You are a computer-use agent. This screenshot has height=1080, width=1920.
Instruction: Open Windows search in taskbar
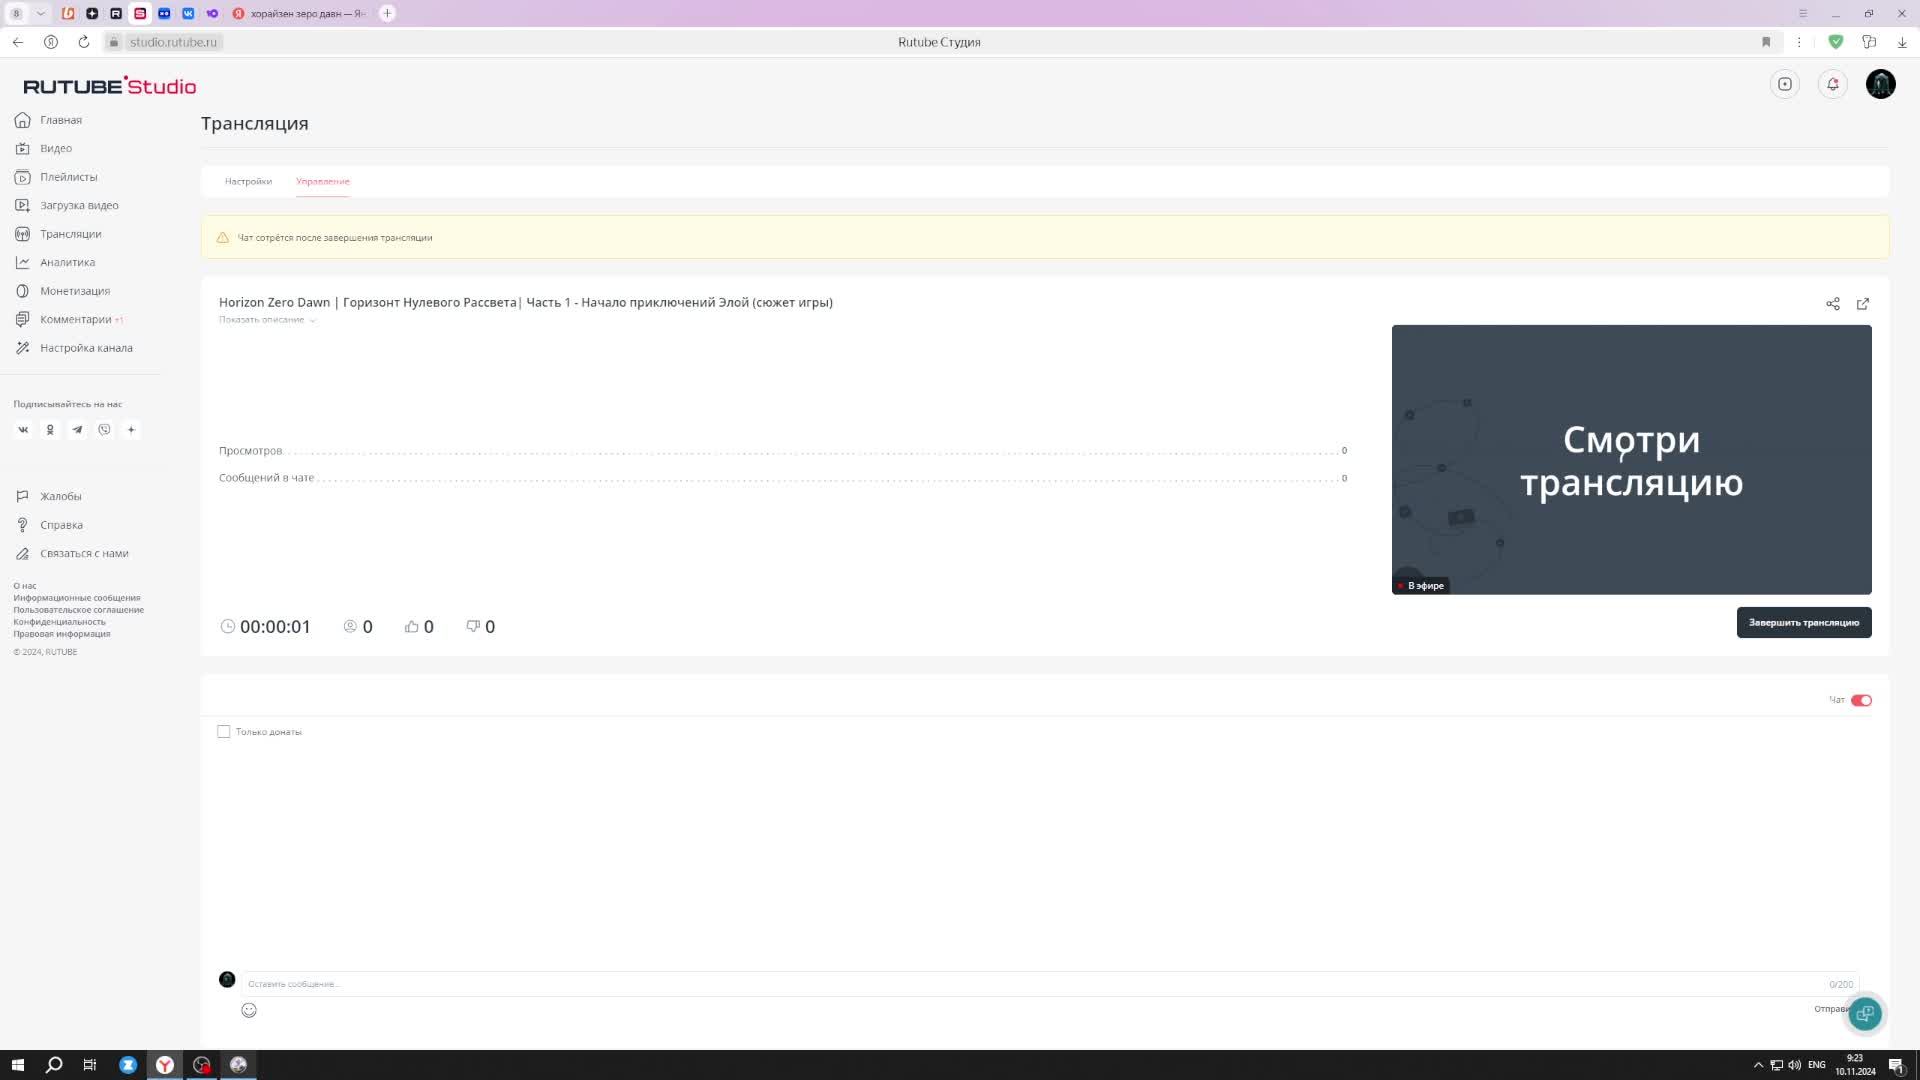tap(54, 1065)
